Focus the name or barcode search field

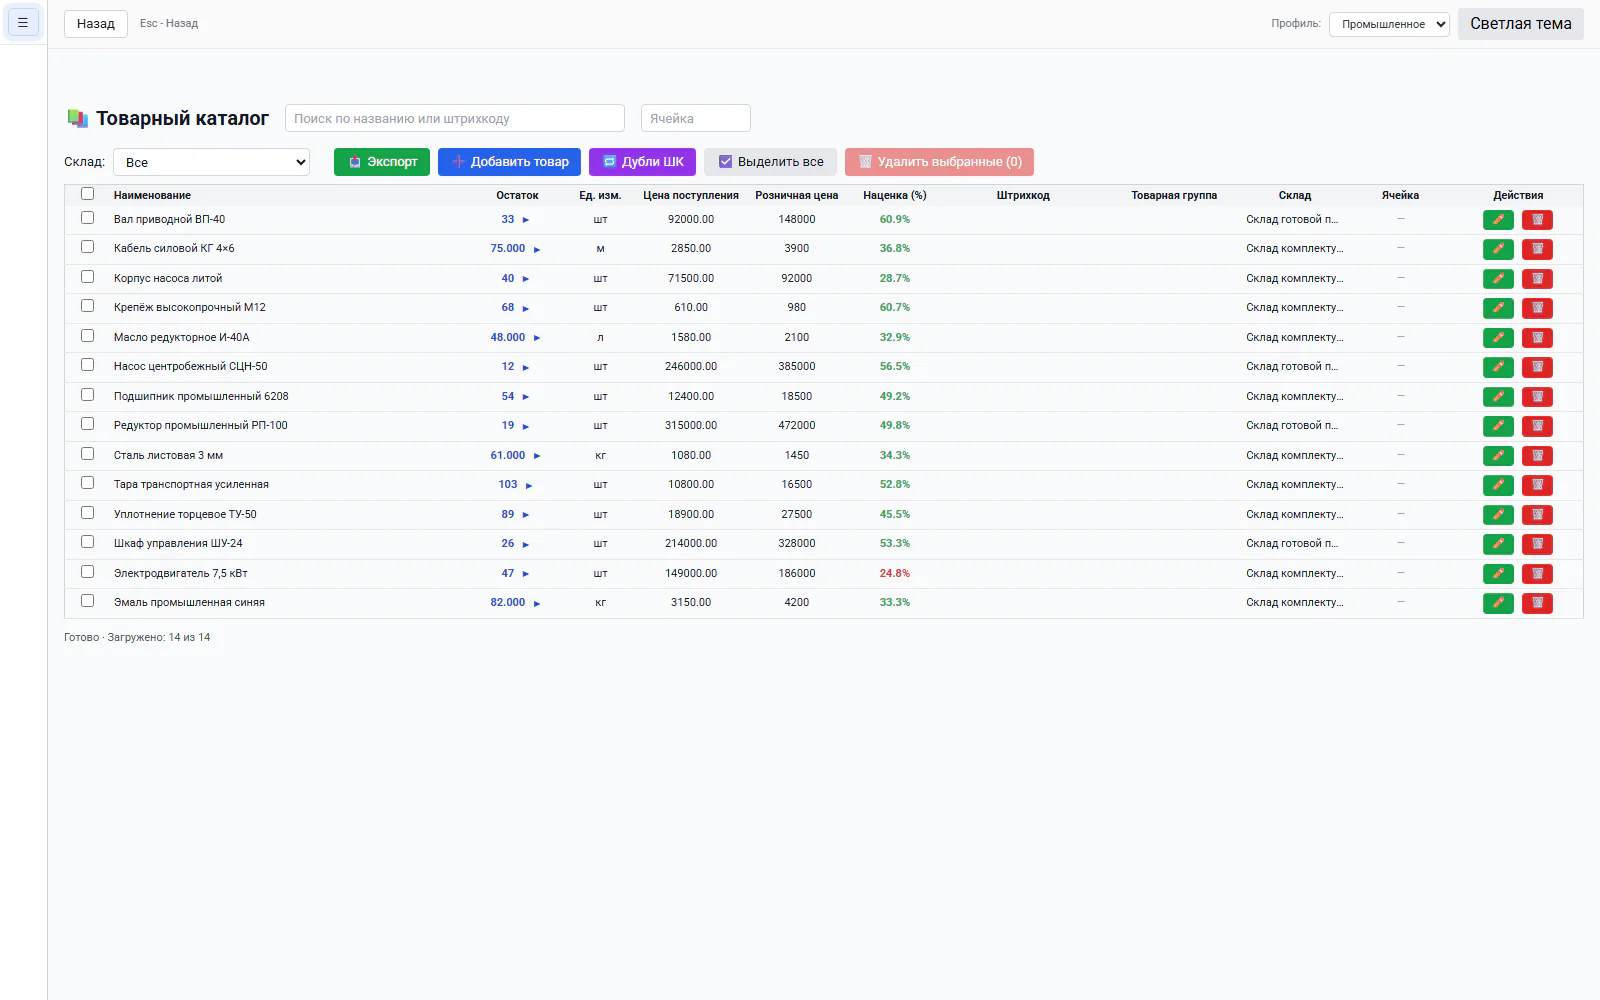(x=455, y=118)
